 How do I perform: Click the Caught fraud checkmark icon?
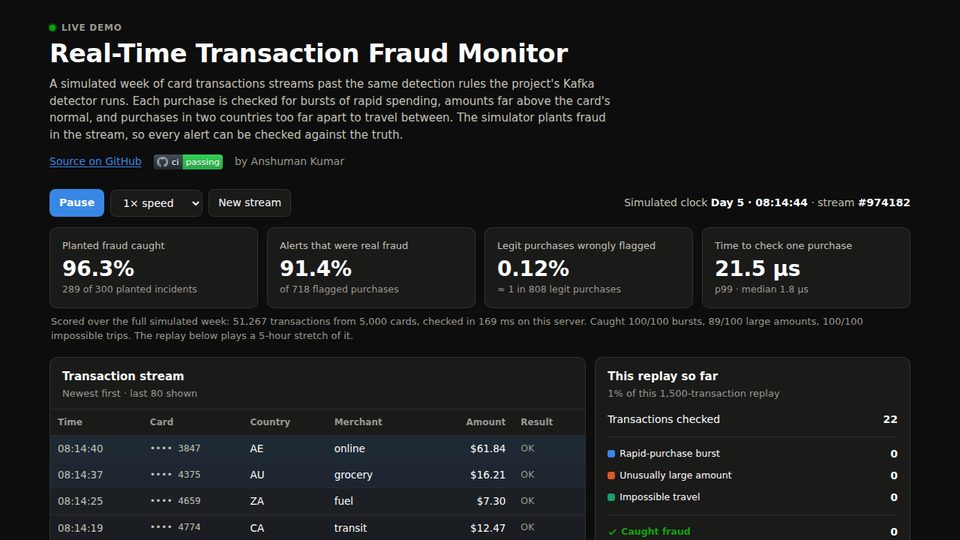coord(612,532)
